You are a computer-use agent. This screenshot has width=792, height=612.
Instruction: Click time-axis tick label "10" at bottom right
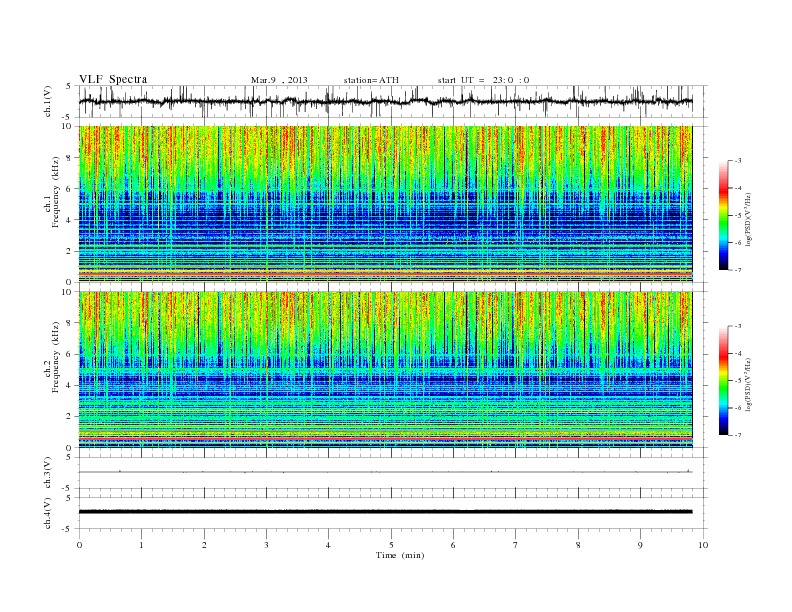tap(703, 545)
